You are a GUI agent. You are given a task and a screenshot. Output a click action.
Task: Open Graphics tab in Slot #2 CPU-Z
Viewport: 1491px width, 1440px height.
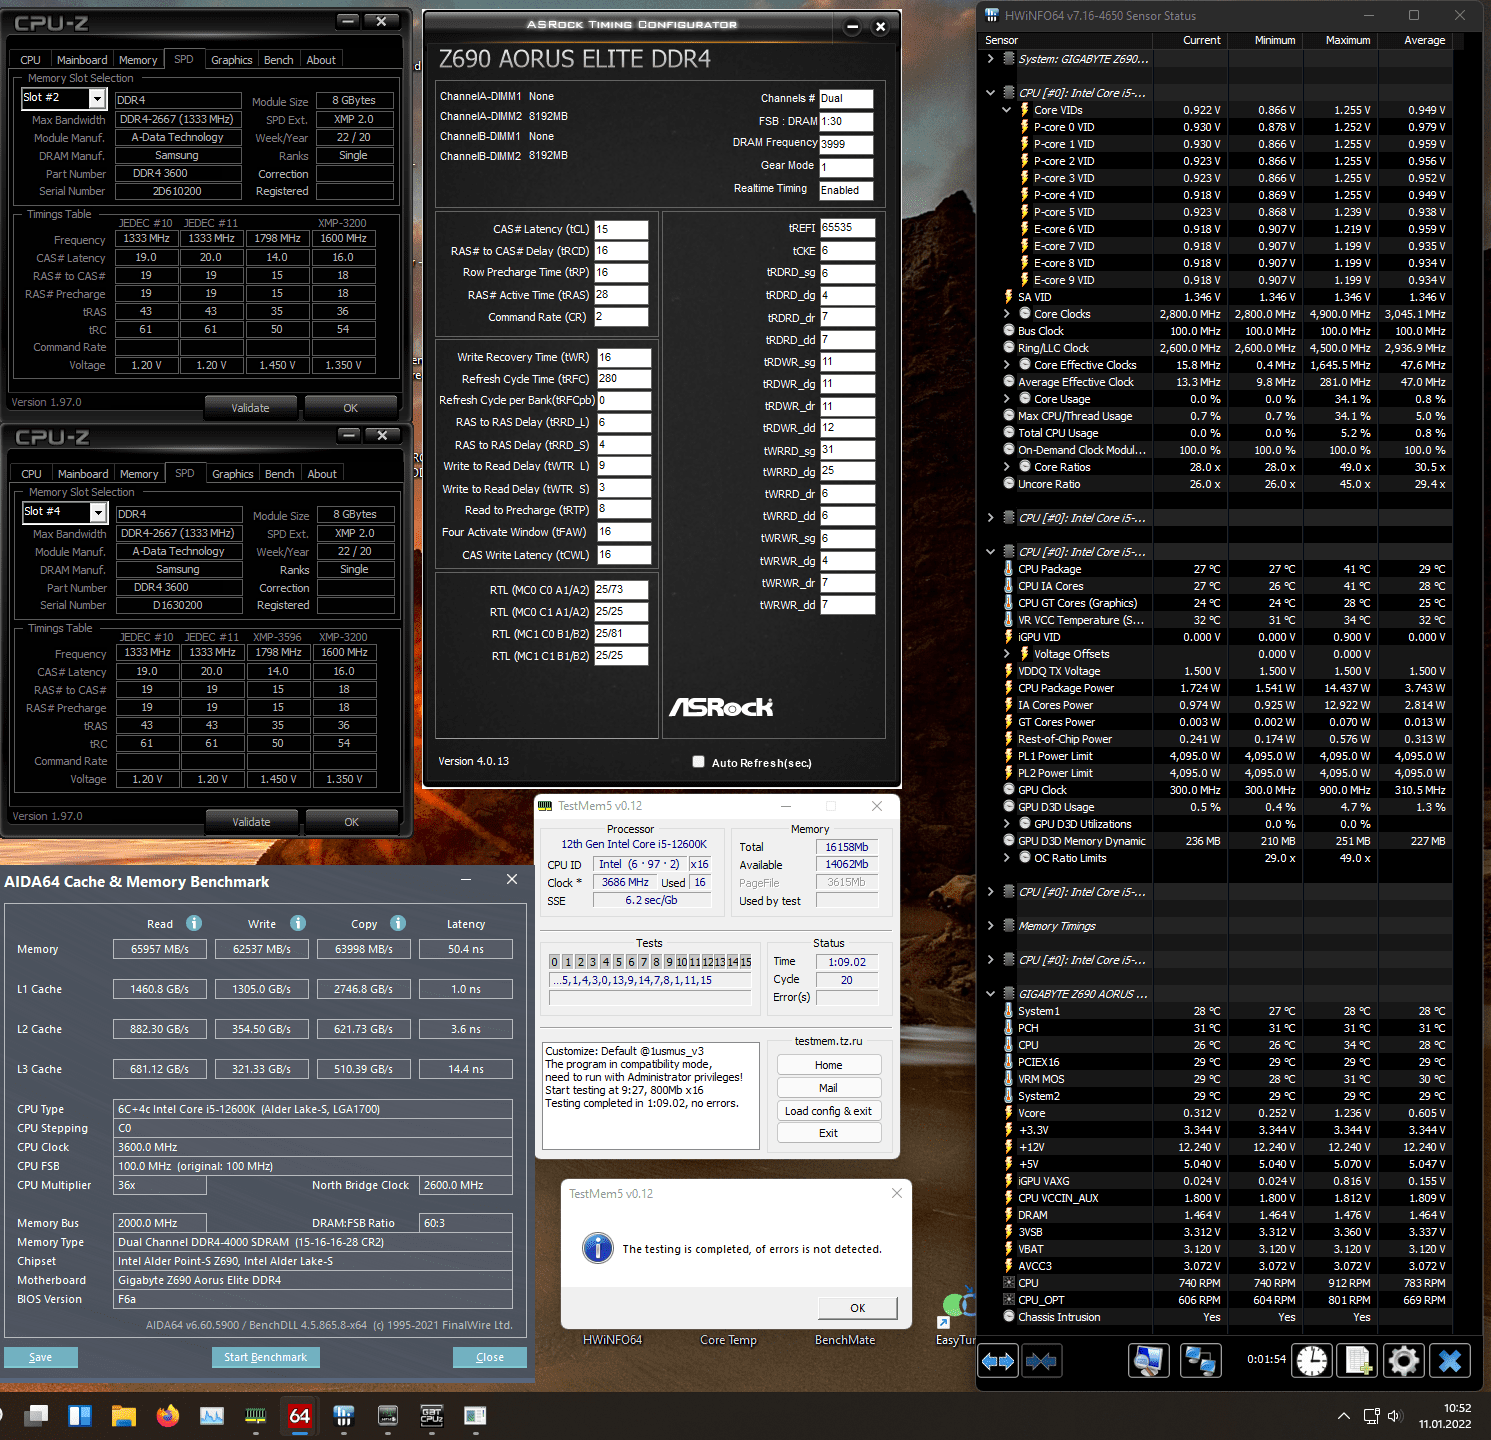click(231, 60)
